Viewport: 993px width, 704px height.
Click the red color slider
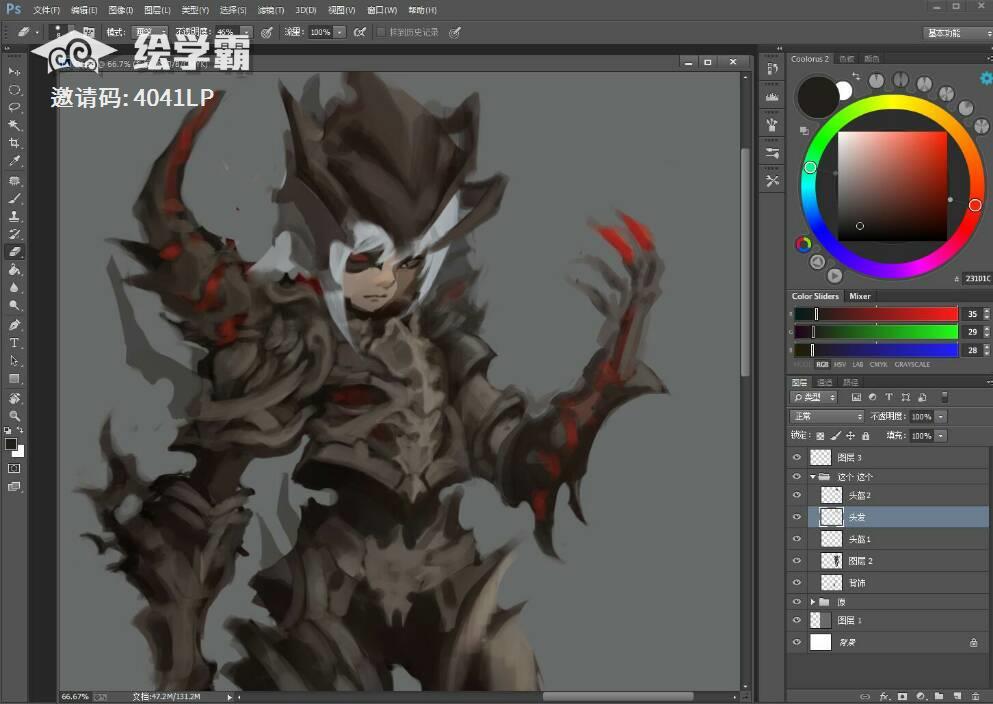(876, 314)
